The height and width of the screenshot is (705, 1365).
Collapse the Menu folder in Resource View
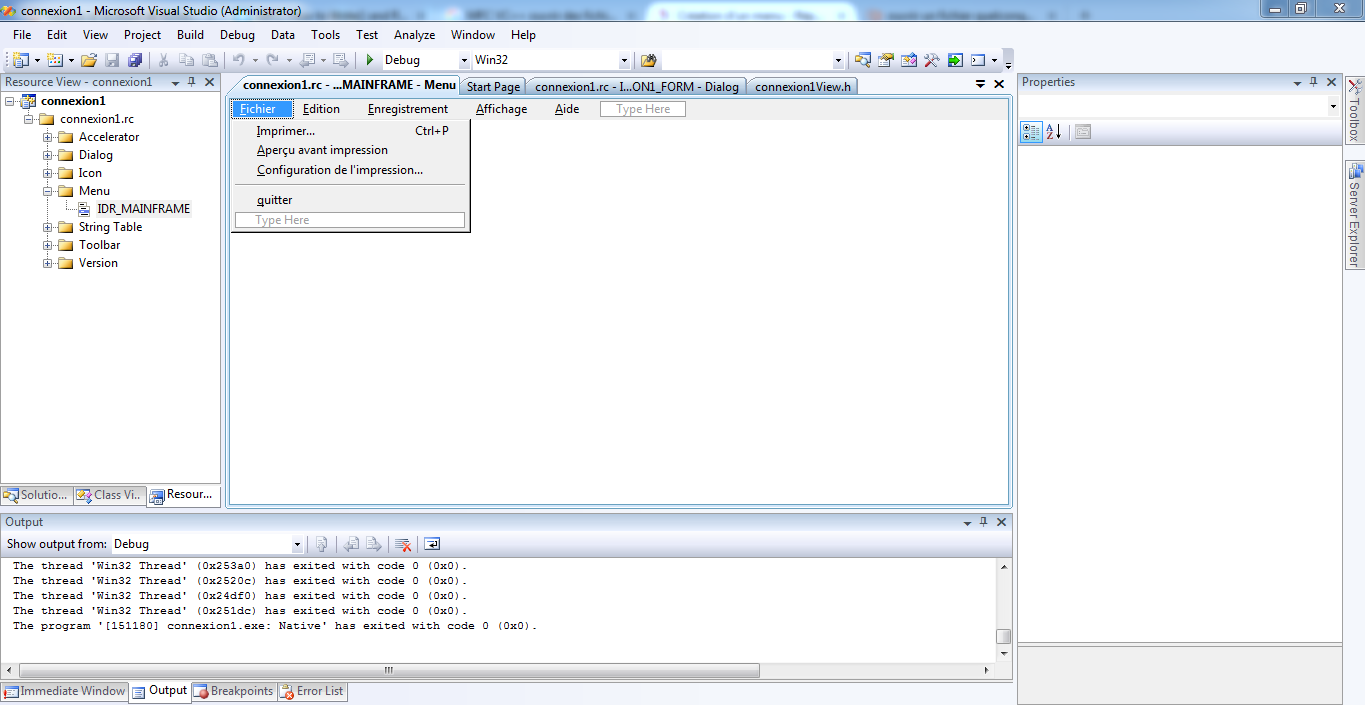(48, 191)
